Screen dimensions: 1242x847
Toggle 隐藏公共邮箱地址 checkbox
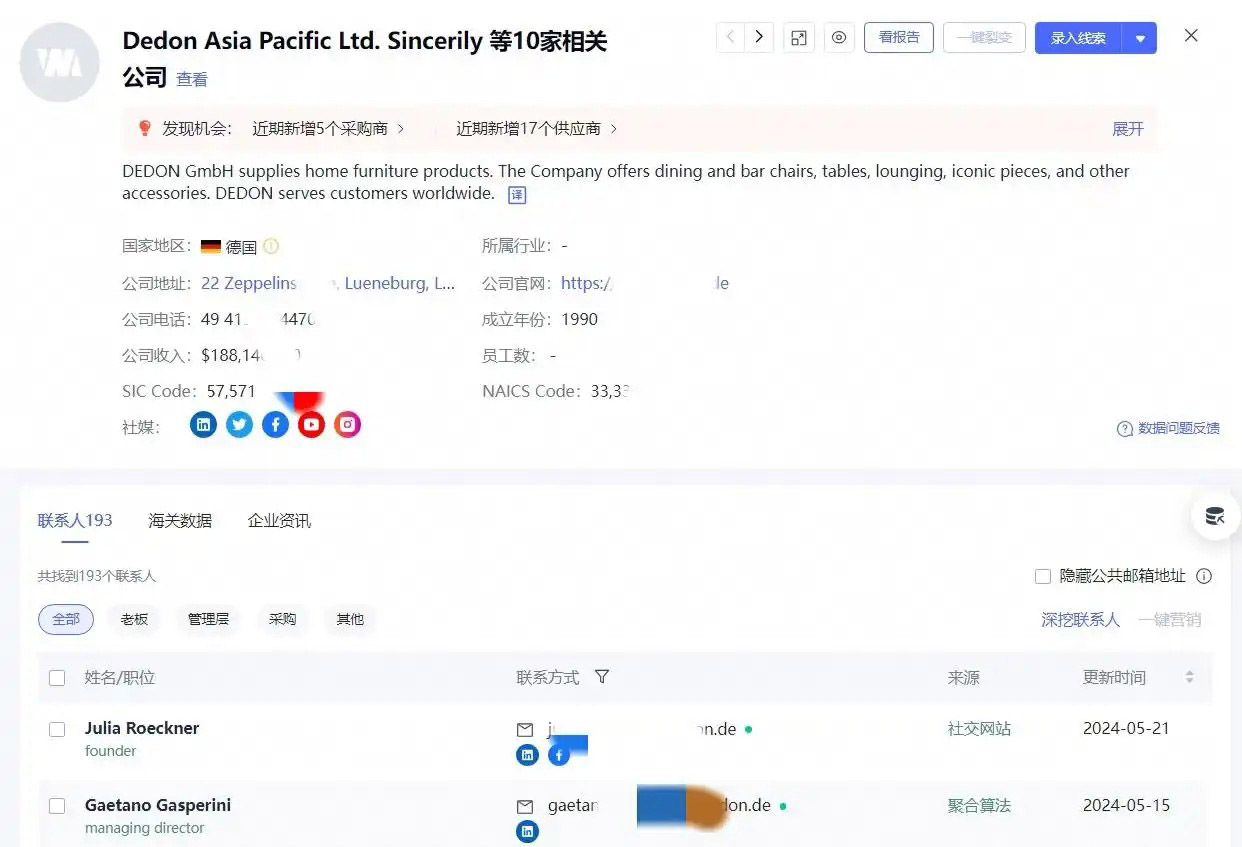click(1043, 576)
